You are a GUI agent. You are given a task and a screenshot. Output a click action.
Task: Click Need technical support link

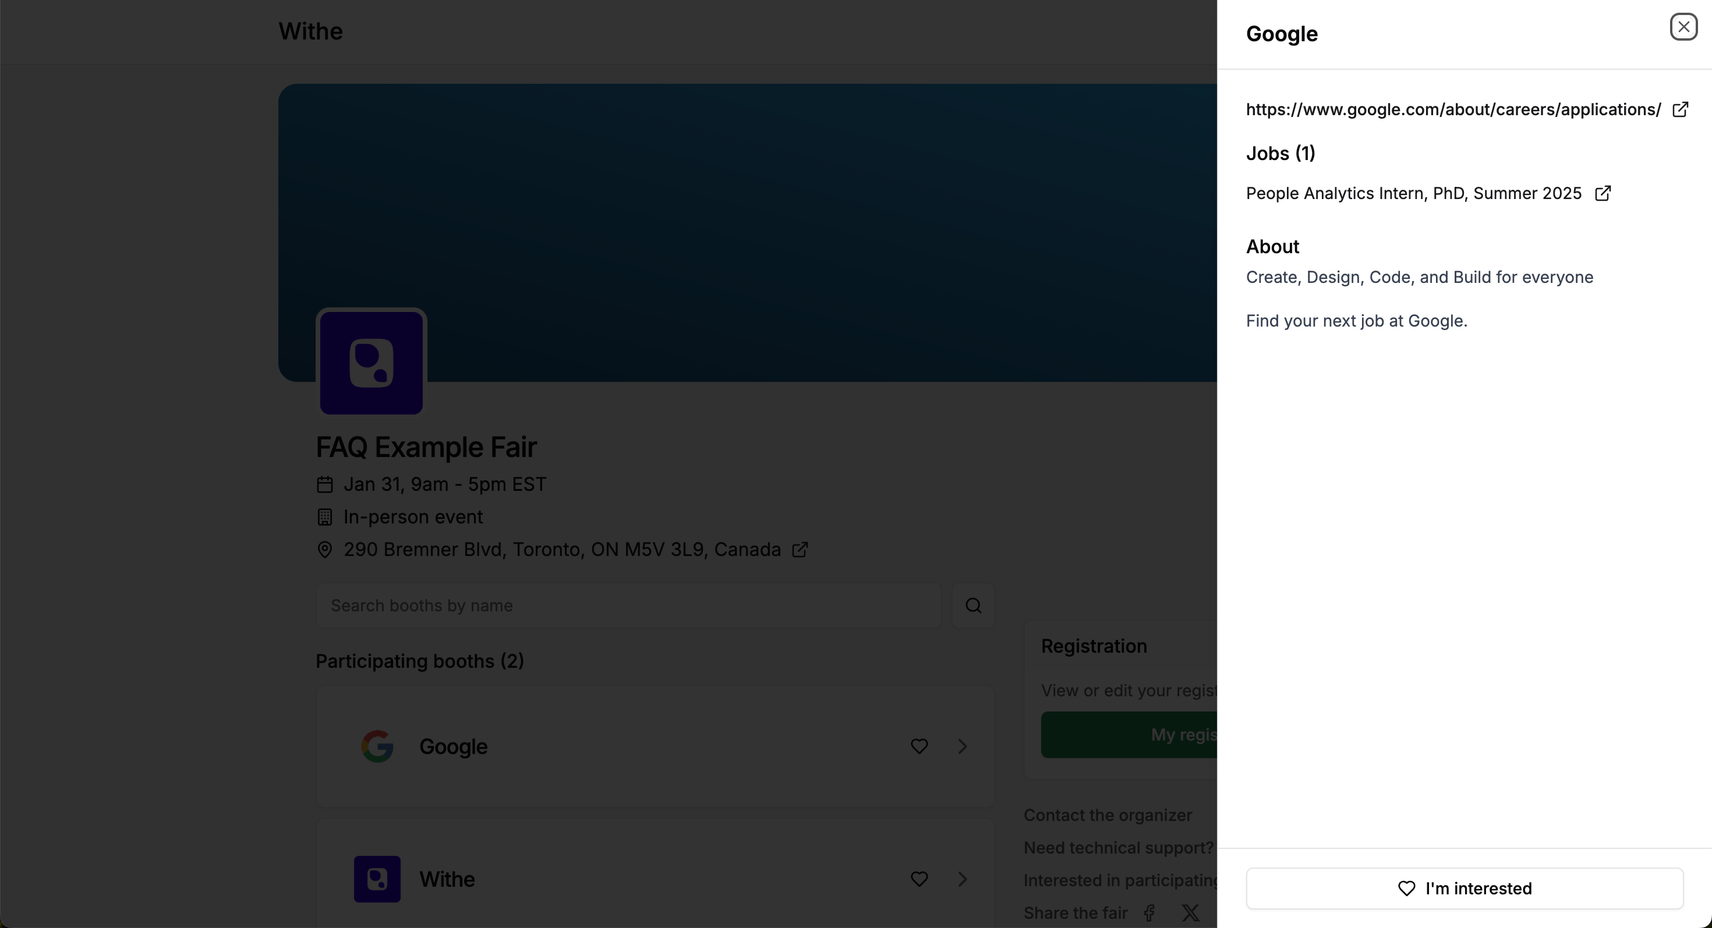(1119, 848)
